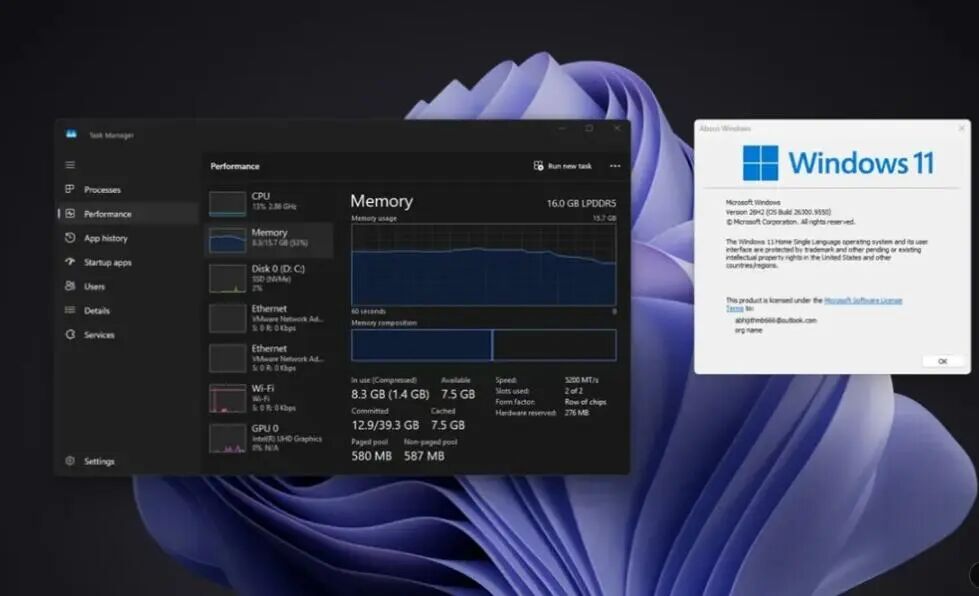Click the 587 MB non-paged pool value
The height and width of the screenshot is (596, 979).
(424, 456)
